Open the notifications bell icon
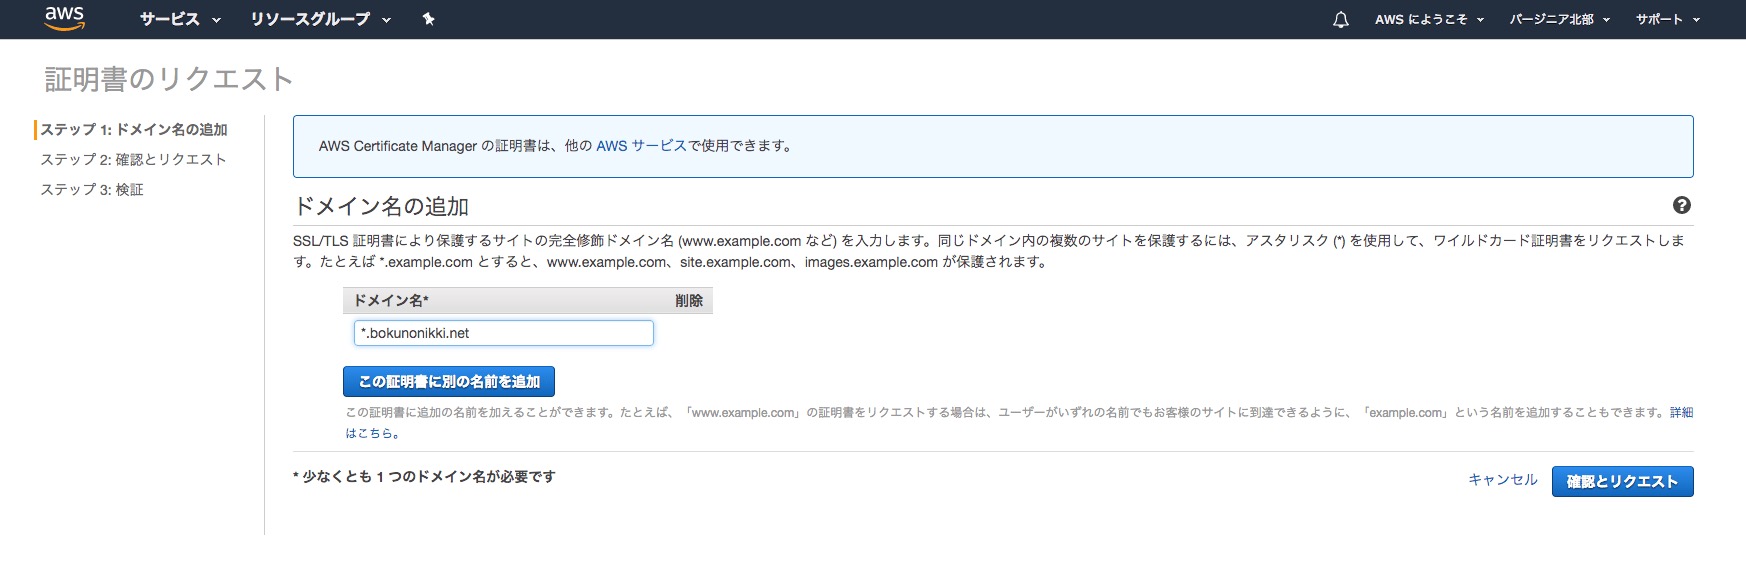Viewport: 1746px width, 582px height. (x=1341, y=19)
